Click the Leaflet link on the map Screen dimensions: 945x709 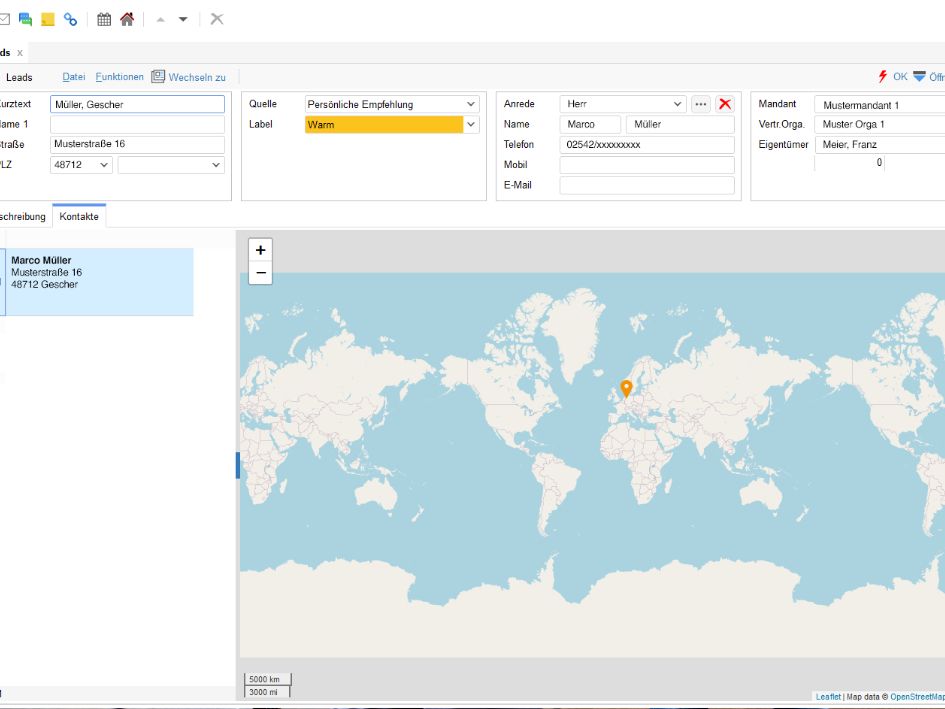point(828,696)
